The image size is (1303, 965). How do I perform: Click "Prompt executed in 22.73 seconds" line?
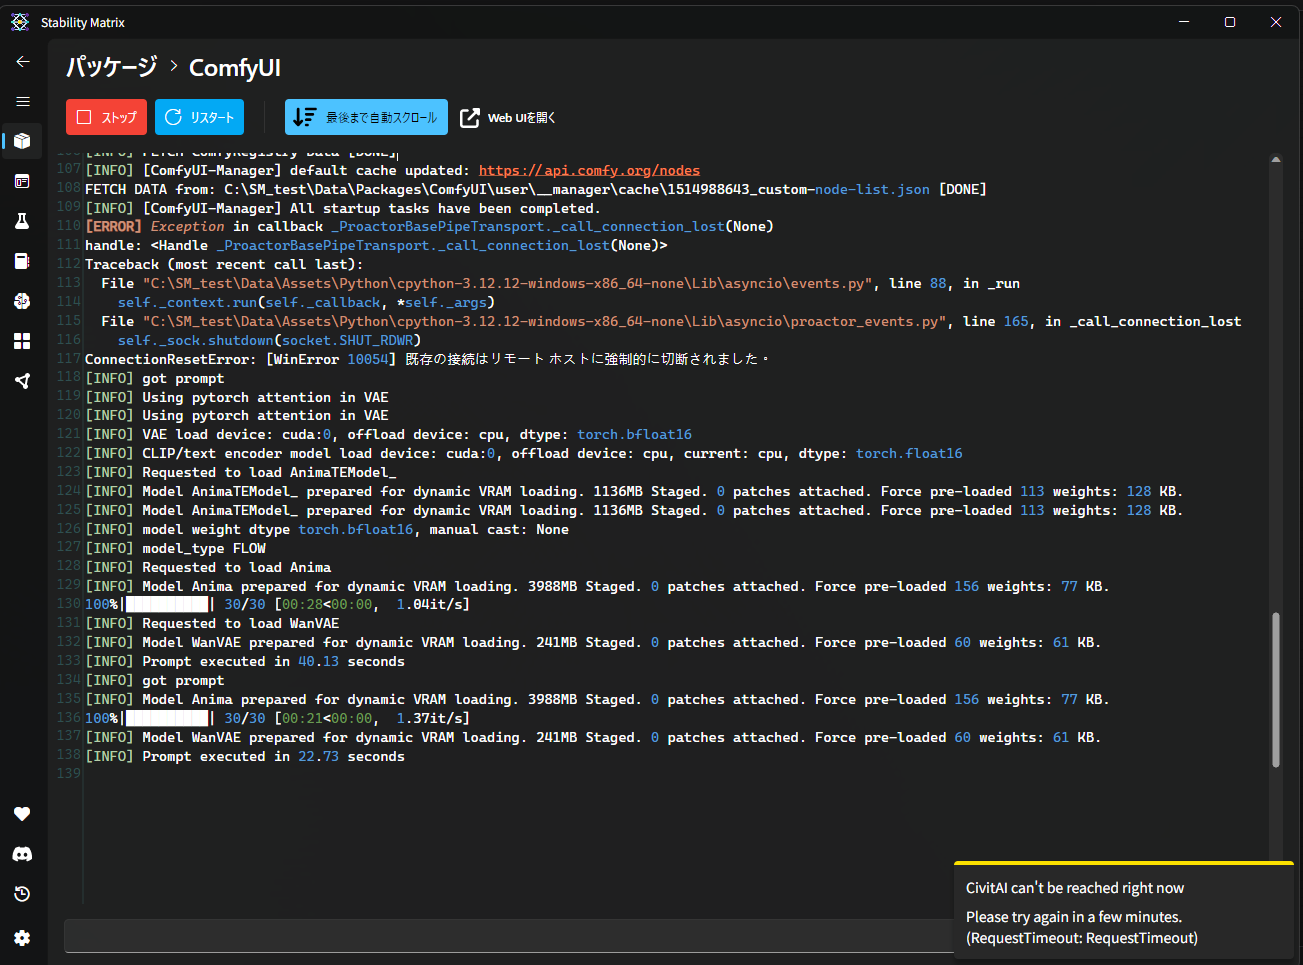245,757
